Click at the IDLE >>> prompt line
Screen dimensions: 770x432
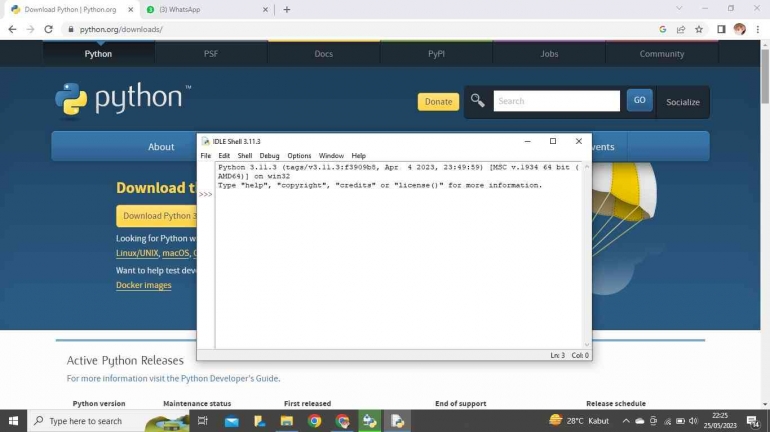tap(398, 194)
